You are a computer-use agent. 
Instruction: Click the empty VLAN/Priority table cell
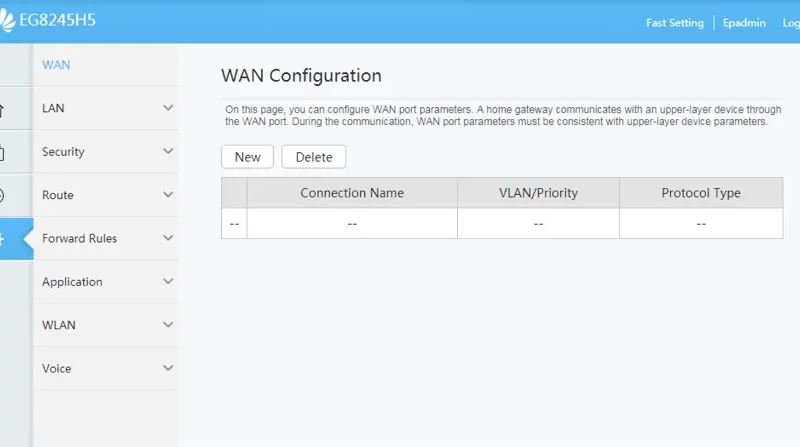point(538,224)
